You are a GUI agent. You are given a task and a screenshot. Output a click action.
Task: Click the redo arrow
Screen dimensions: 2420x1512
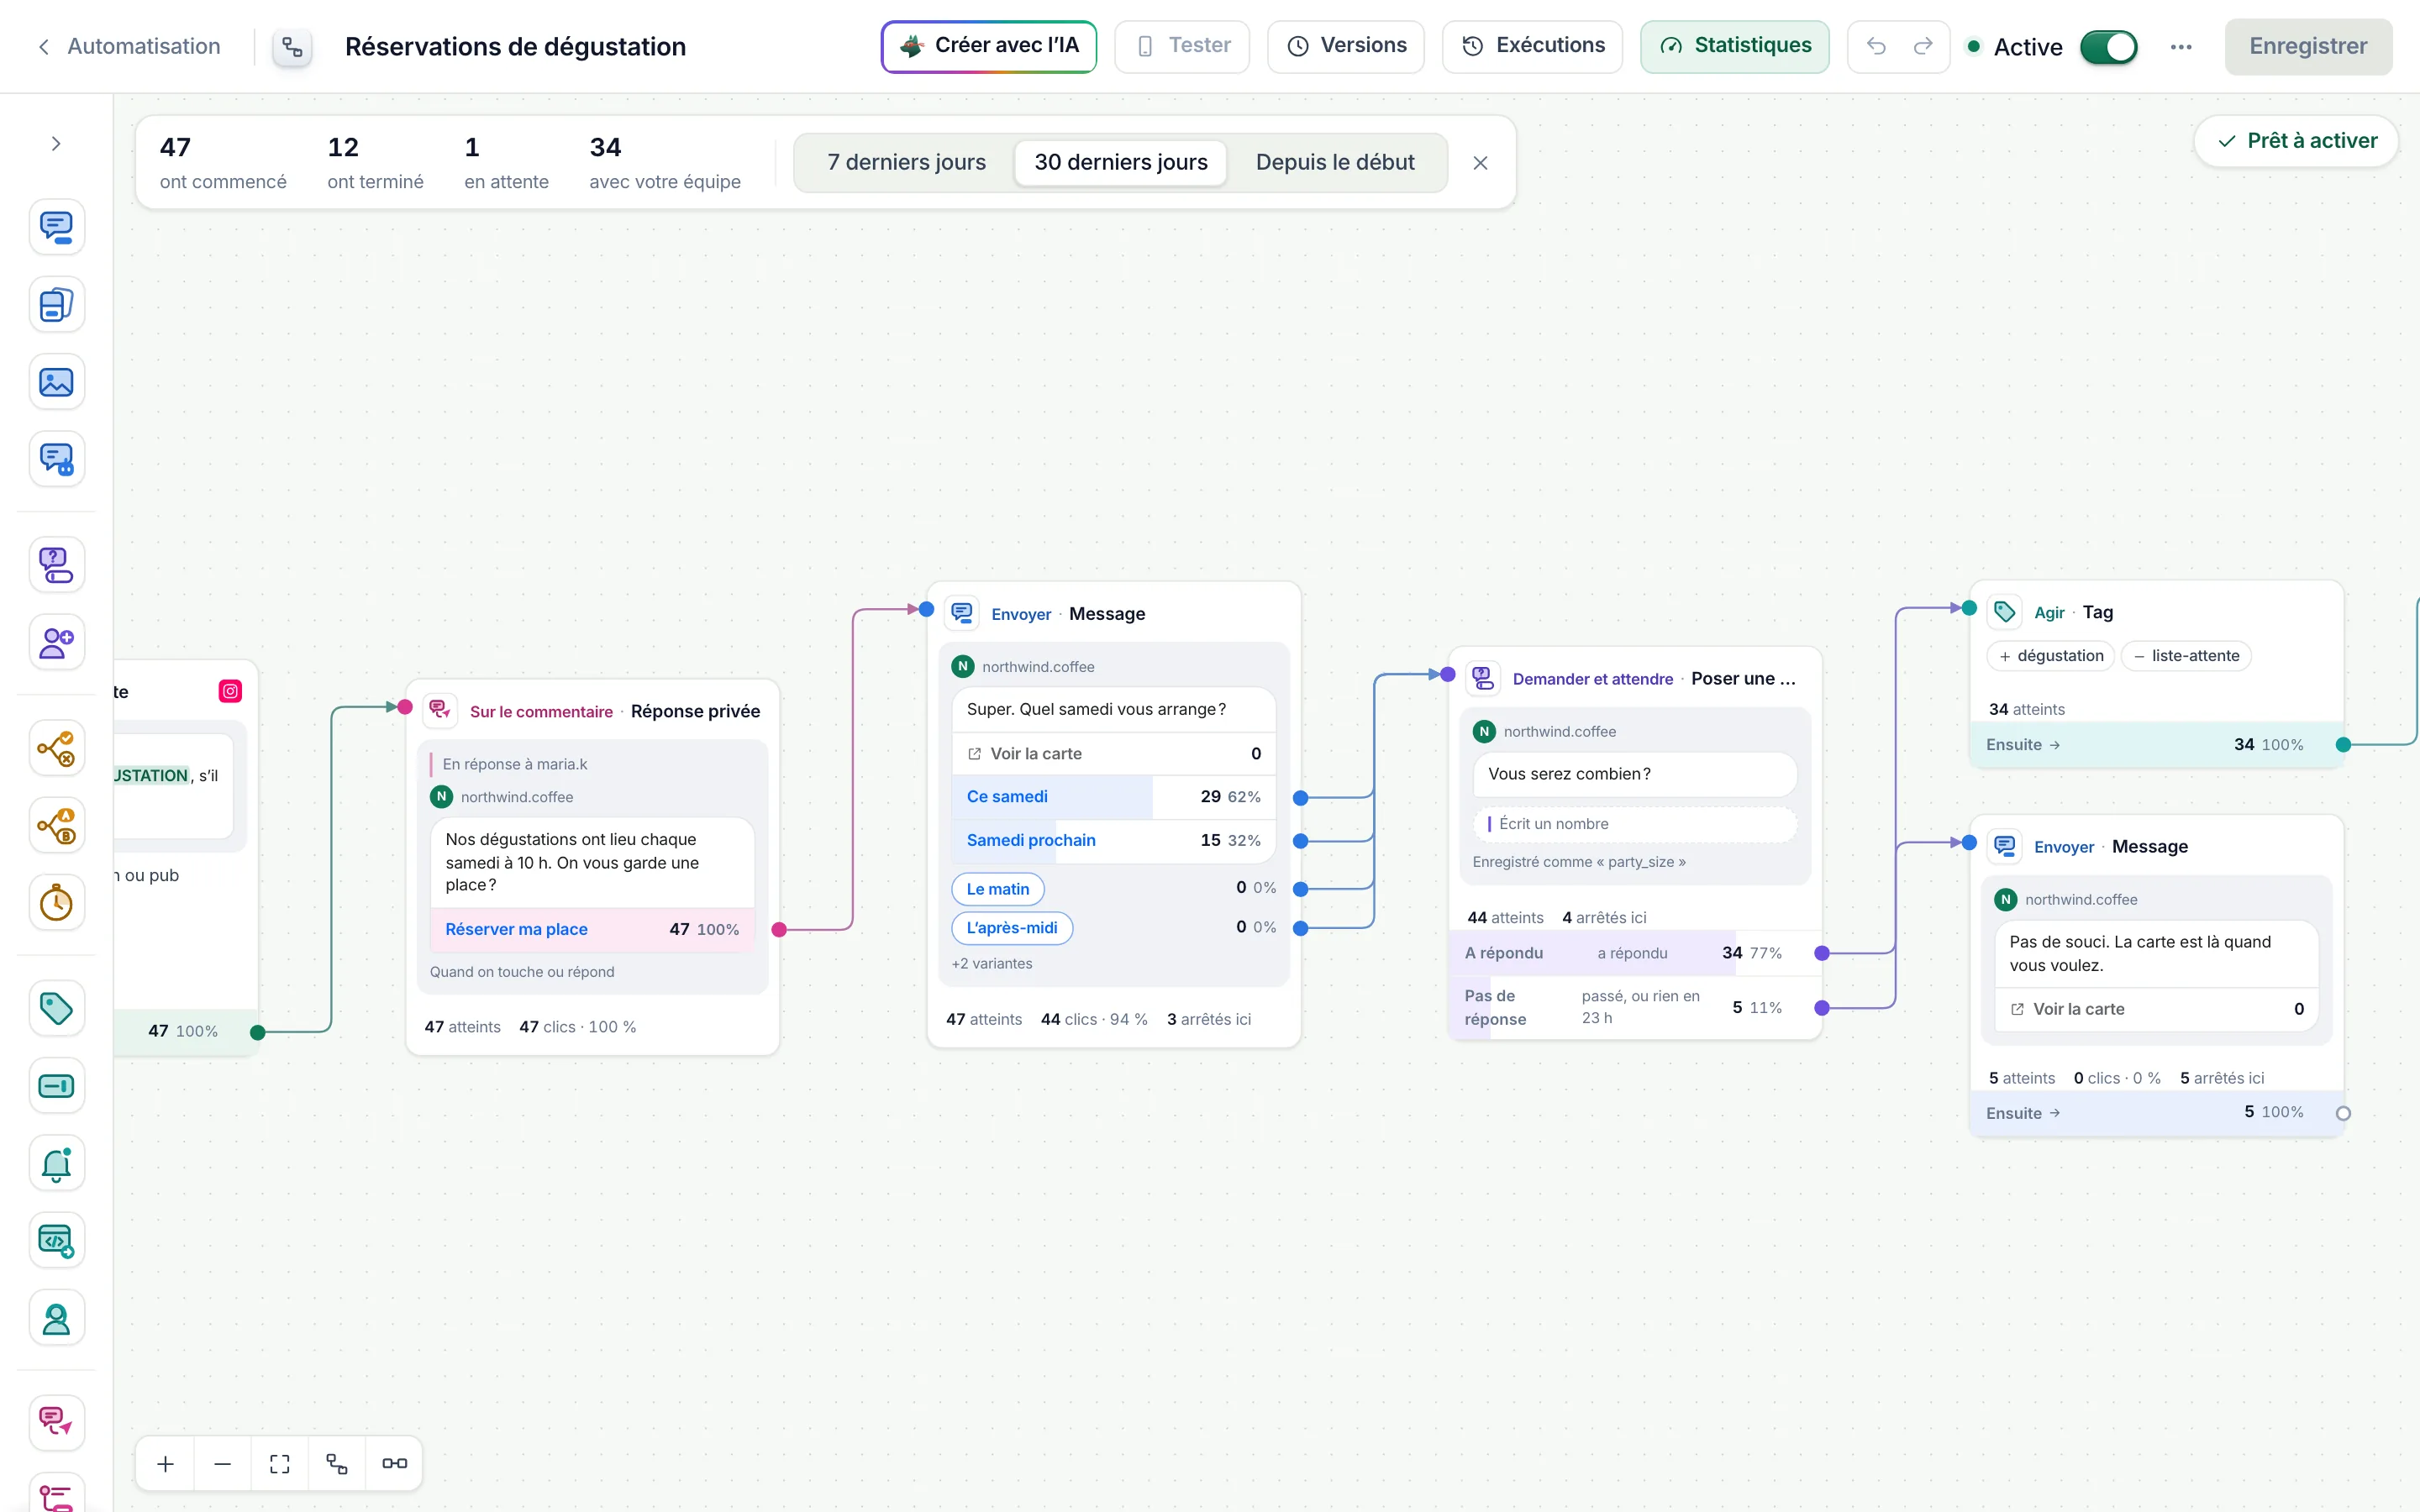(1922, 46)
